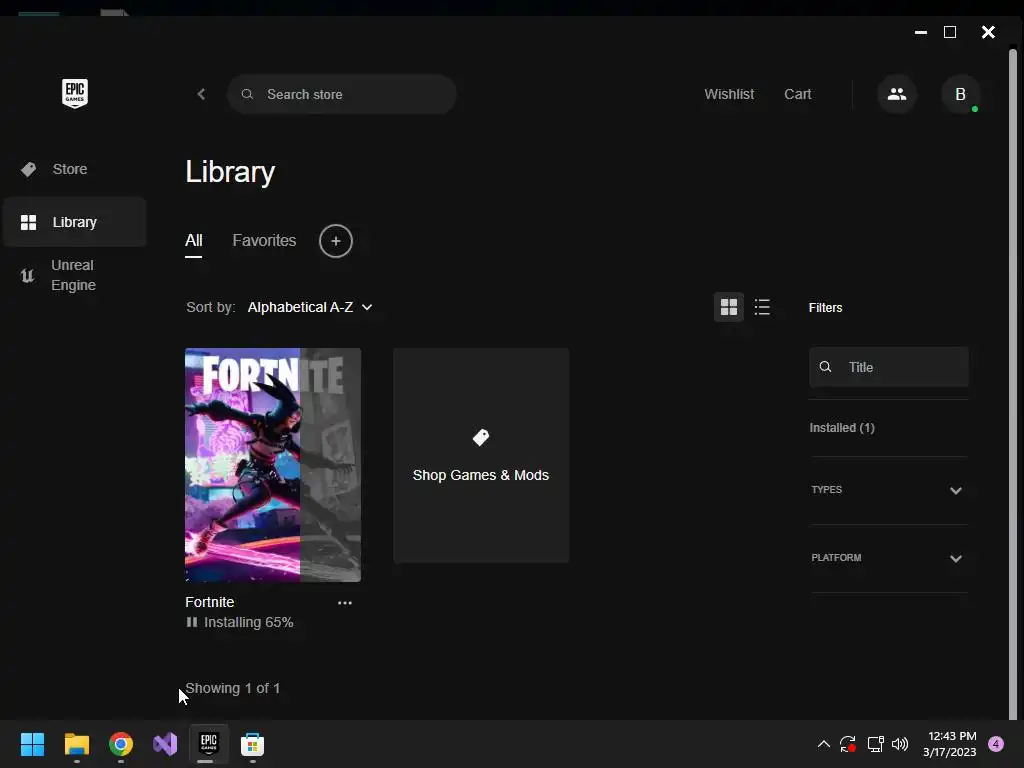Open the Windows Start menu
Screen dimensions: 1024x768
pos(32,744)
